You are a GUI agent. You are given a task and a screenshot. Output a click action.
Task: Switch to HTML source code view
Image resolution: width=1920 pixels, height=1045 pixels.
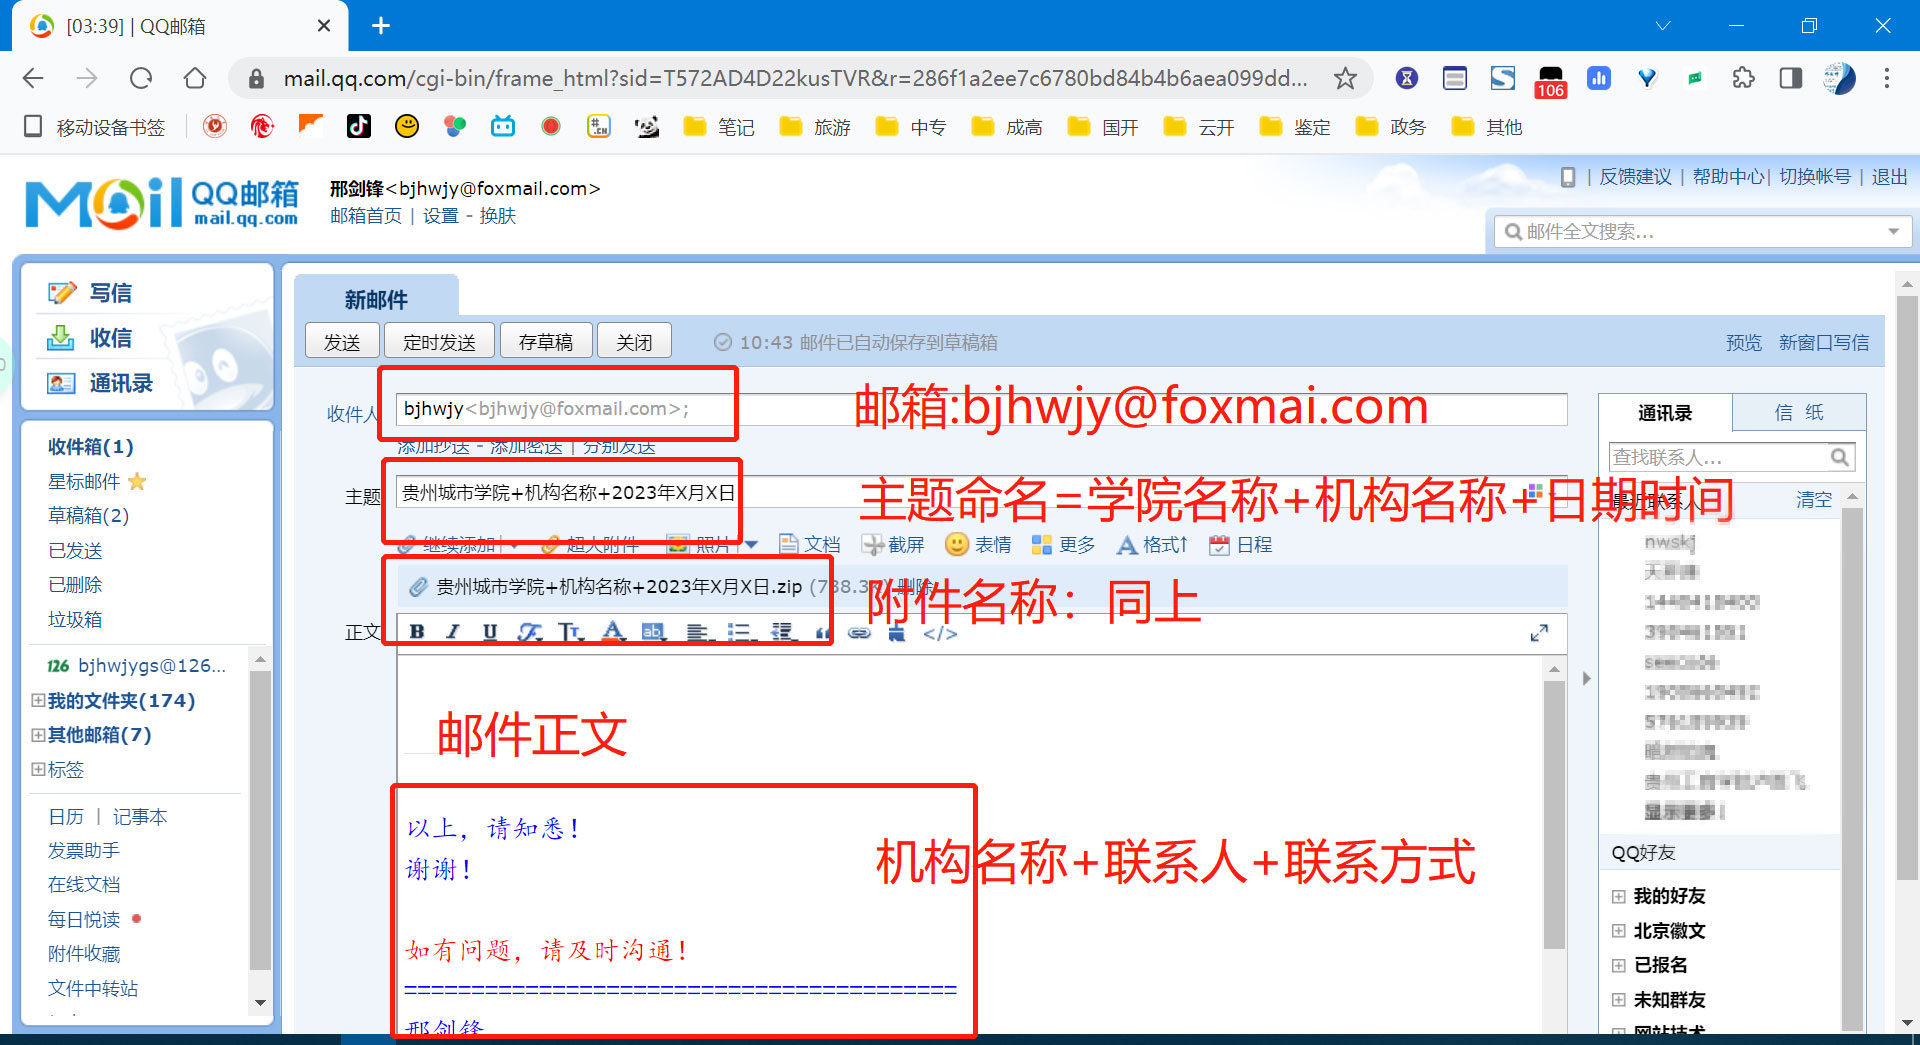[940, 633]
